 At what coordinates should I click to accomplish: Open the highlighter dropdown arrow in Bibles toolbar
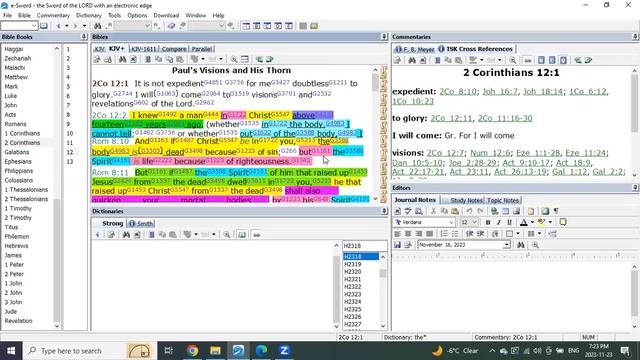pos(203,60)
